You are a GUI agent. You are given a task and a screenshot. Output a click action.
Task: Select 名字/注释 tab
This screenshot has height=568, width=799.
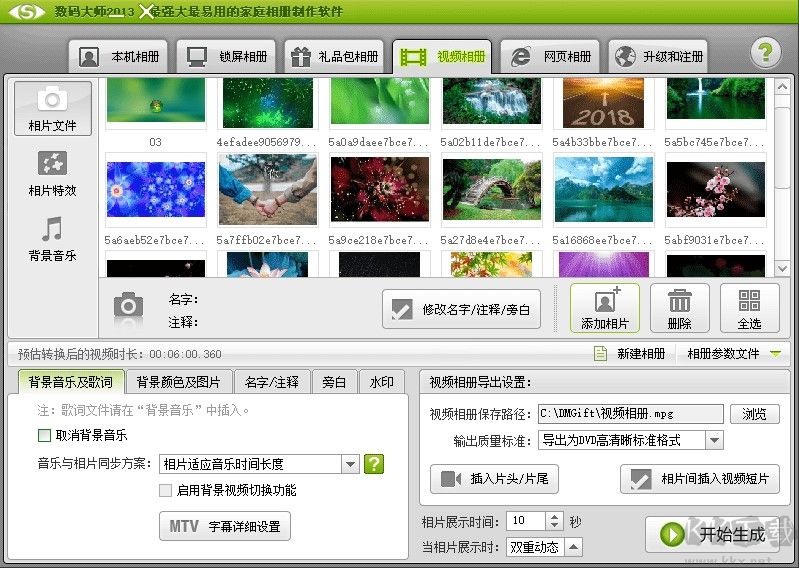point(272,382)
